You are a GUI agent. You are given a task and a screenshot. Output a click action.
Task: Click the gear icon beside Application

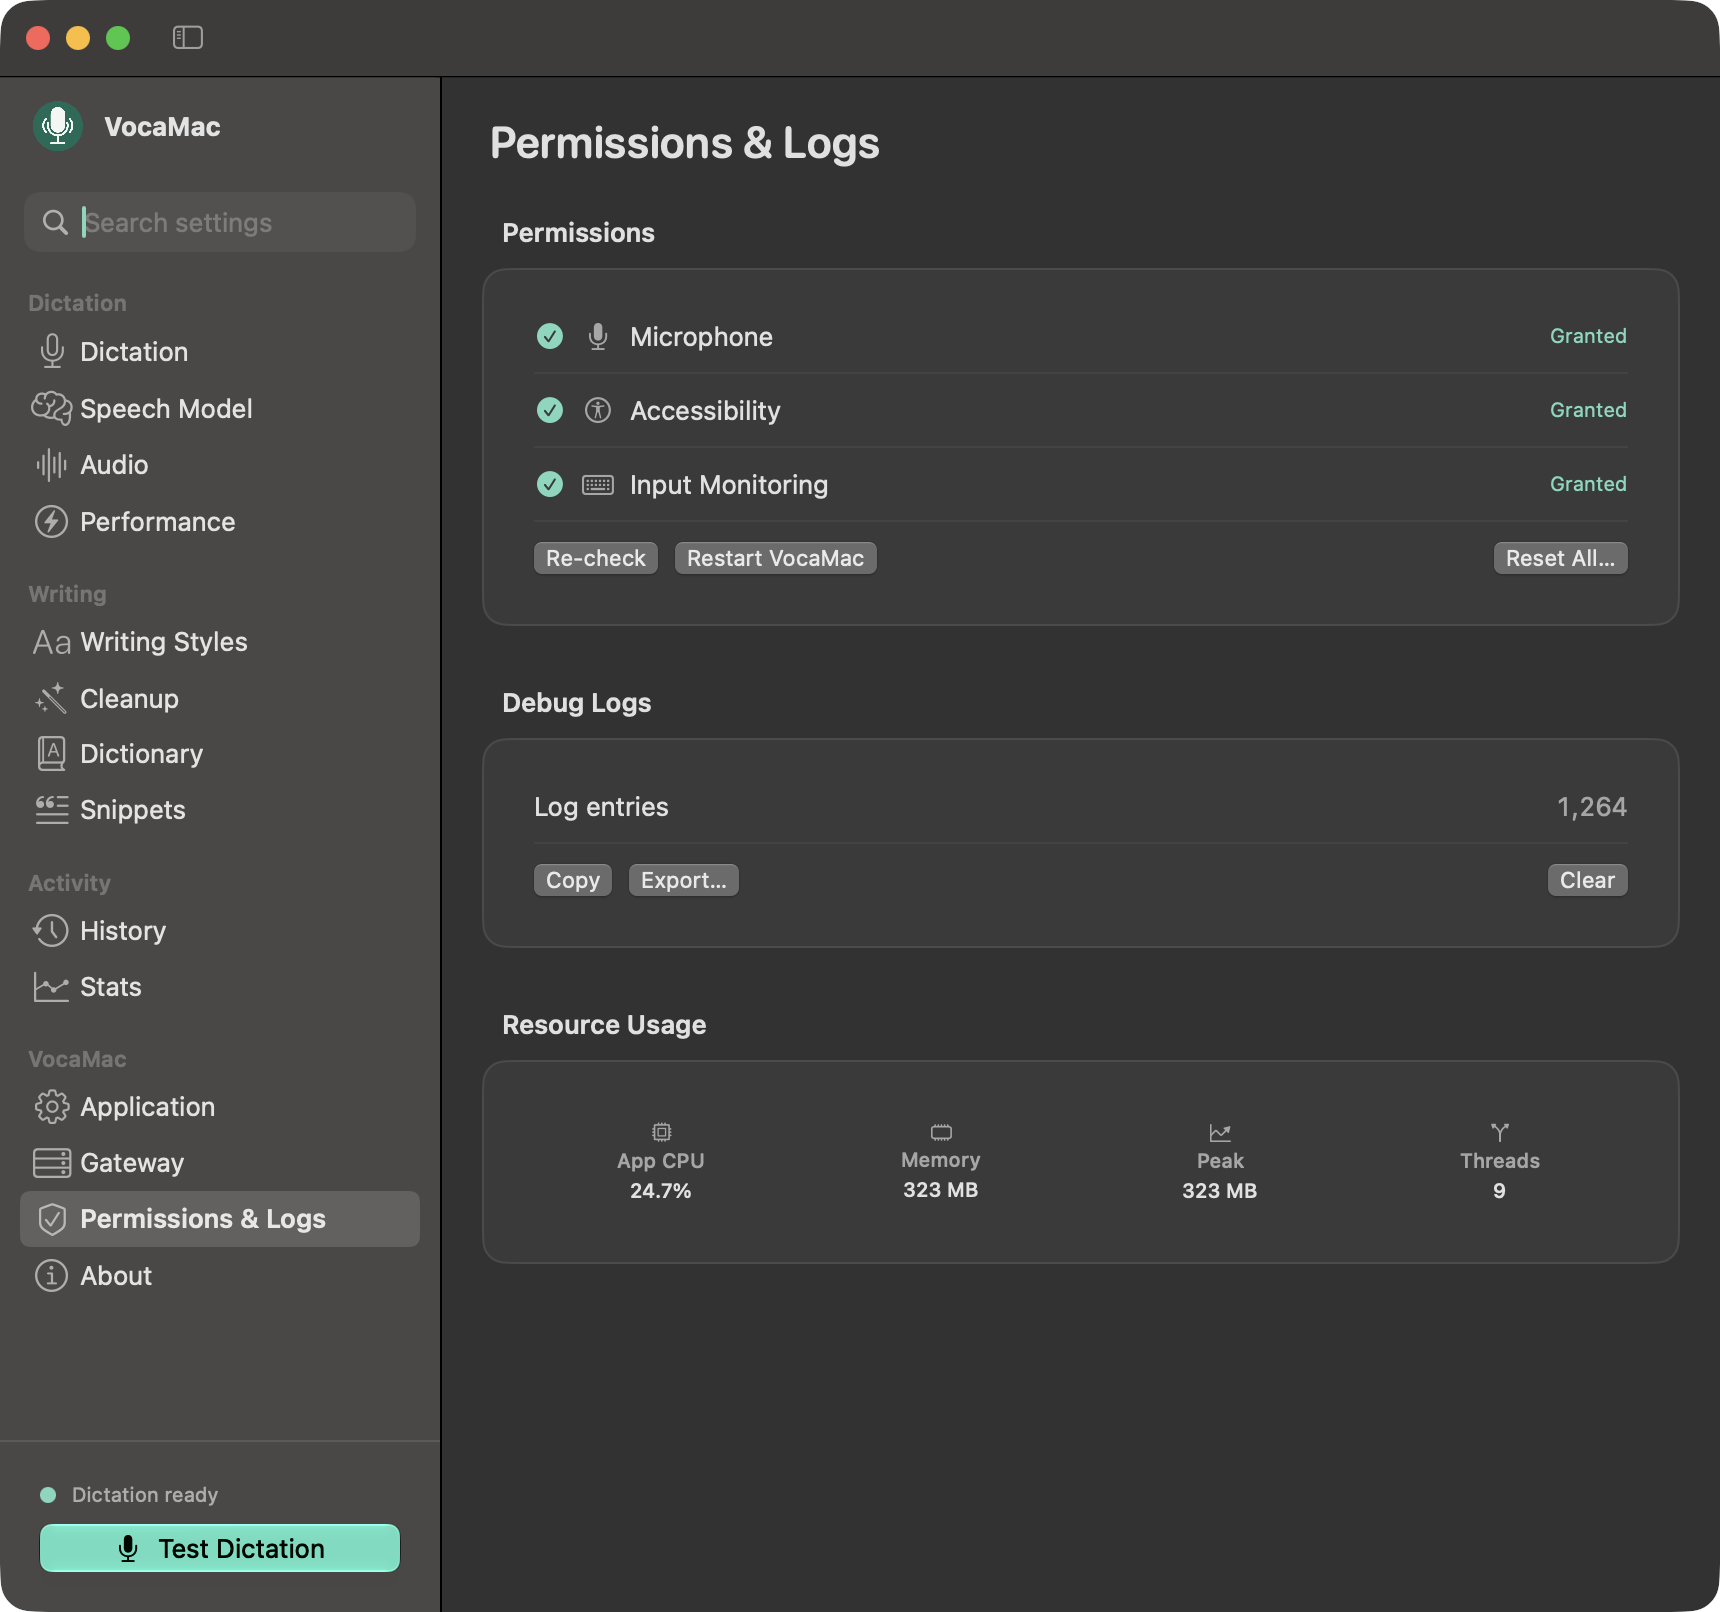coord(52,1107)
